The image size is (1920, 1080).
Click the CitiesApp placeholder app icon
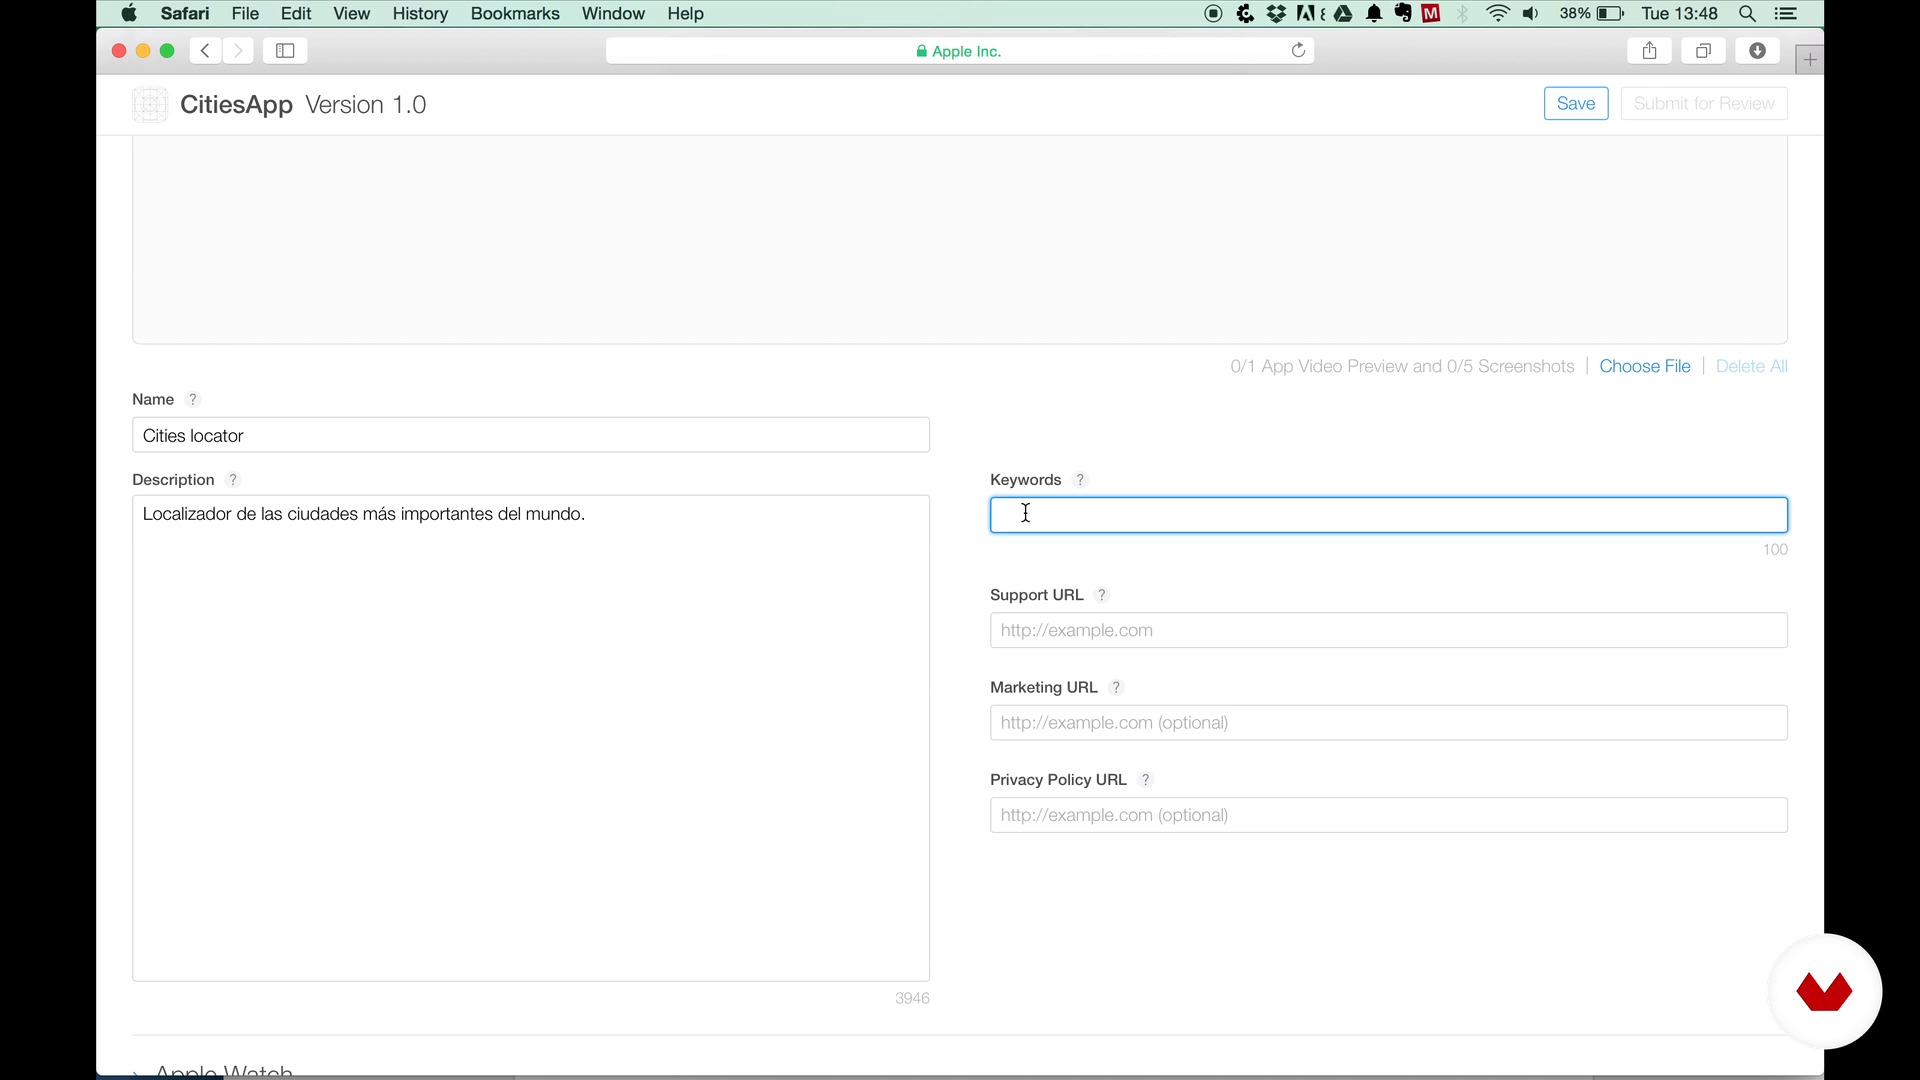pos(150,104)
